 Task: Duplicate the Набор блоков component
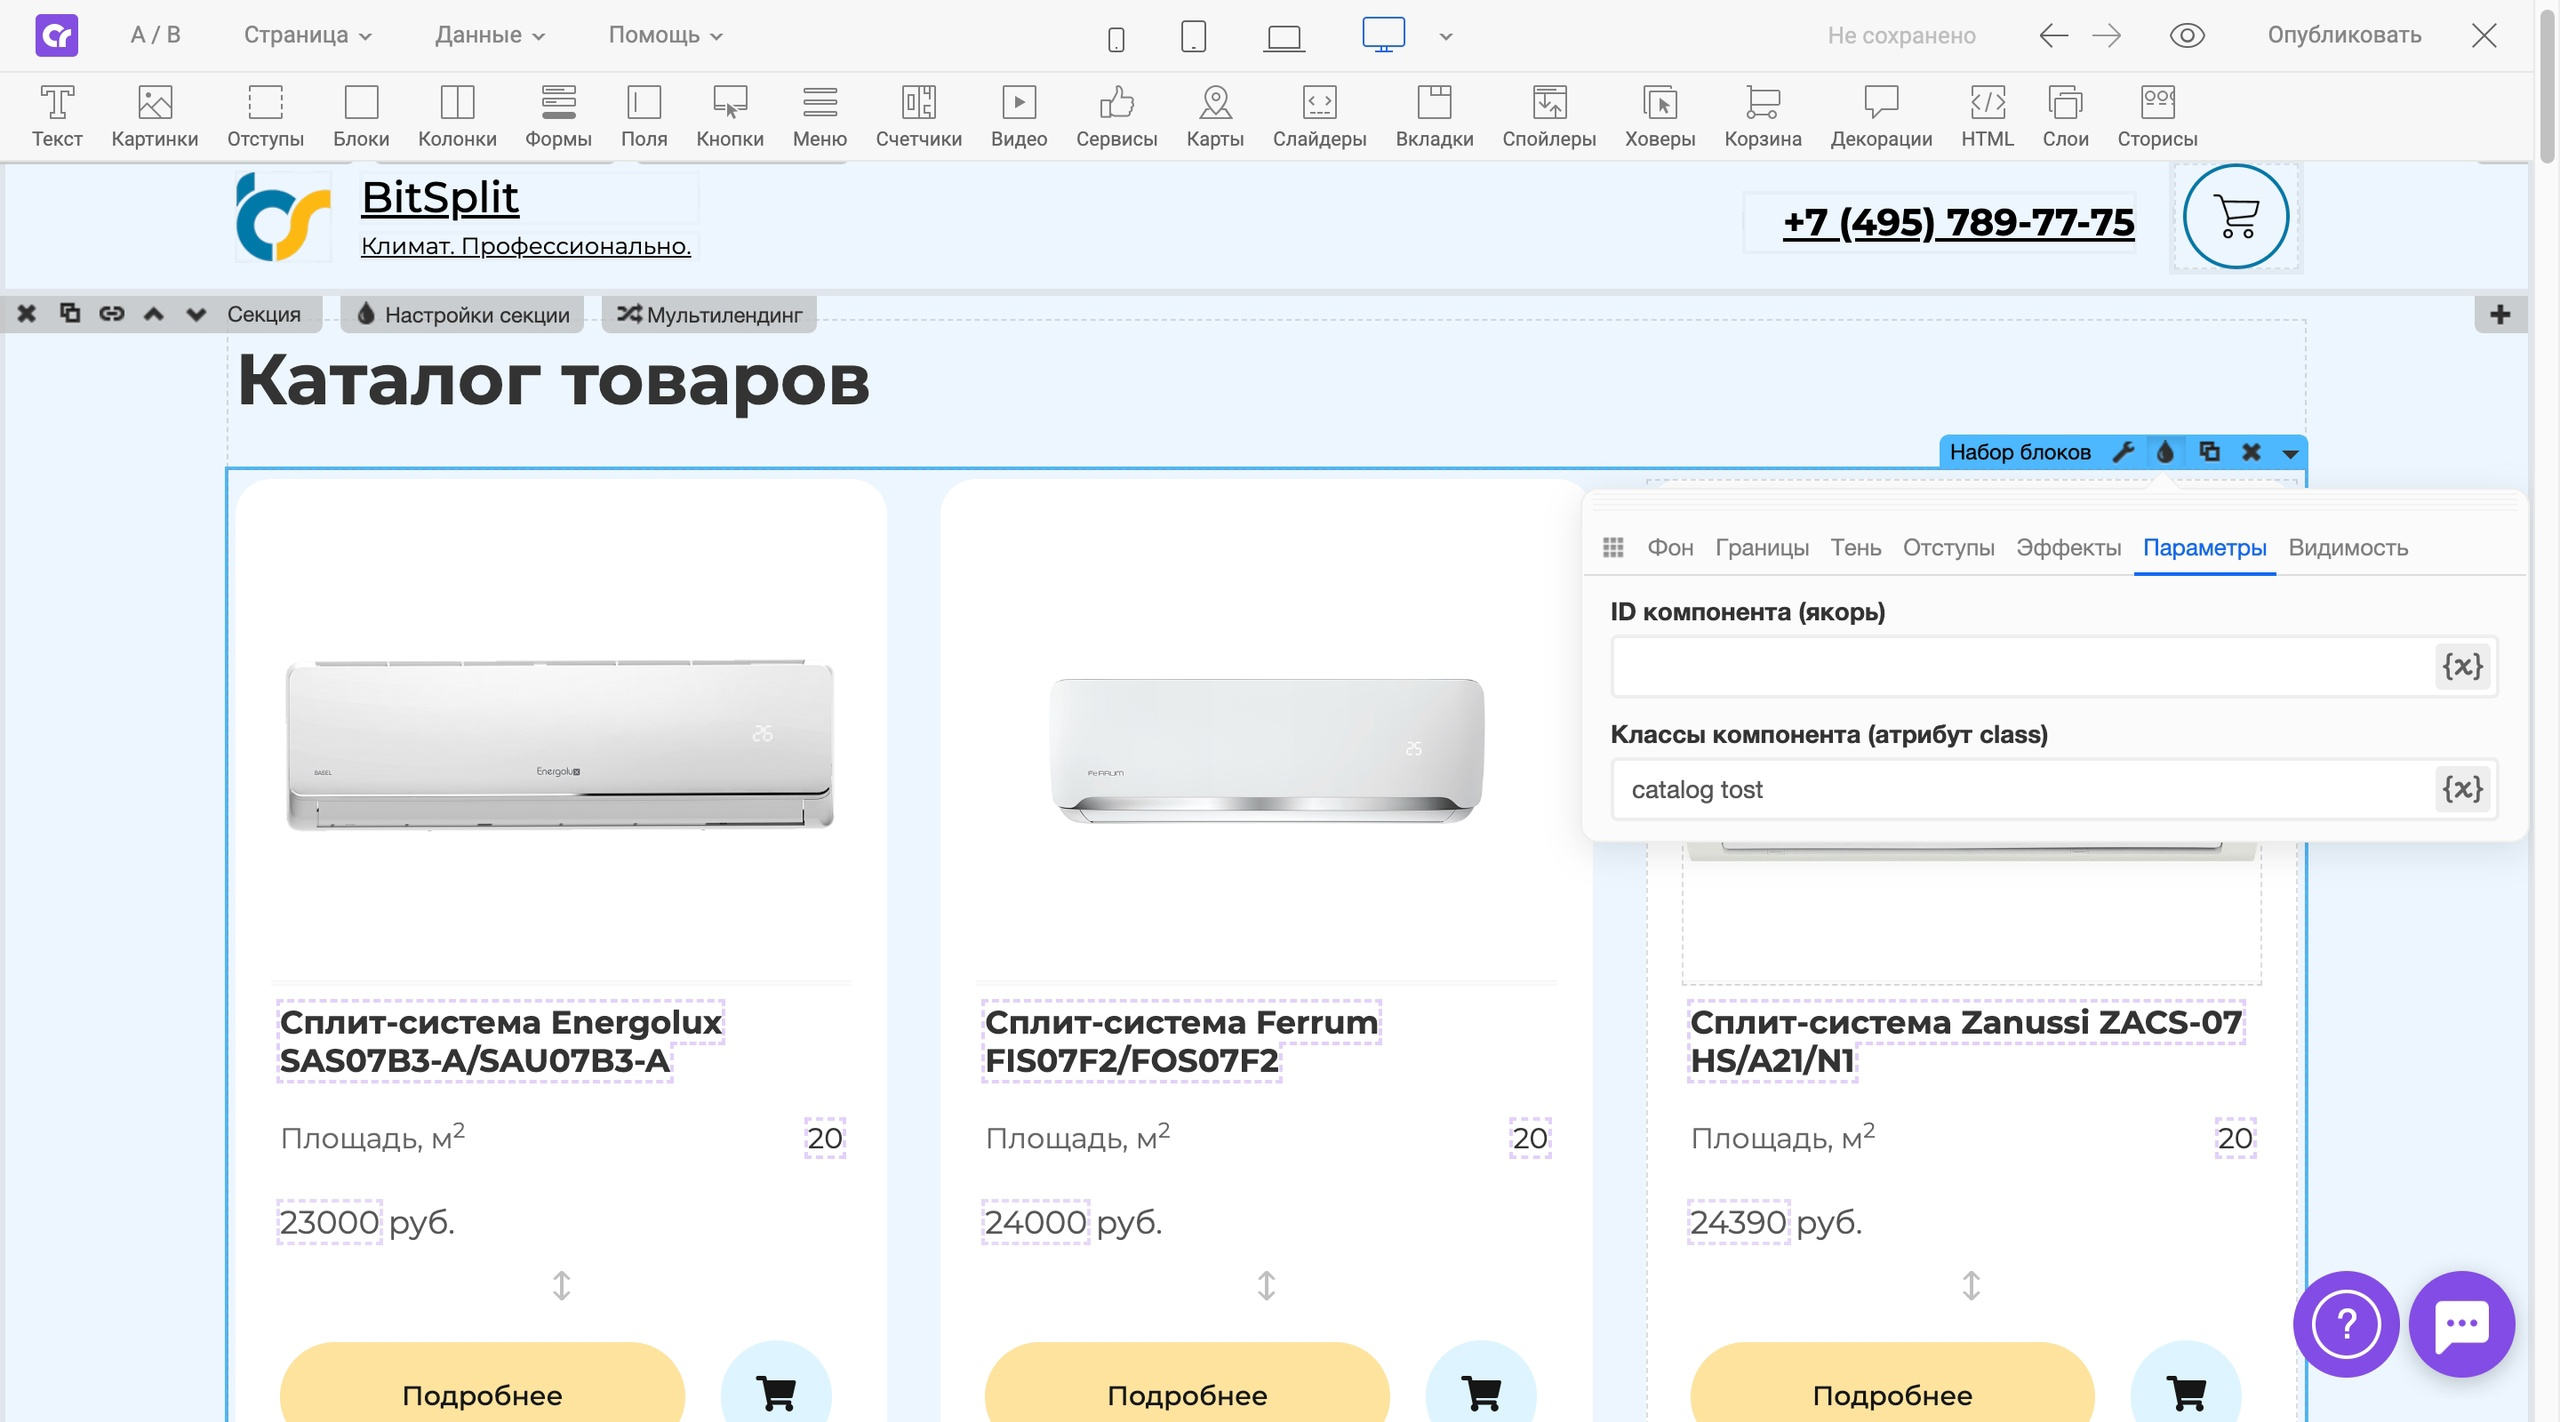2209,452
